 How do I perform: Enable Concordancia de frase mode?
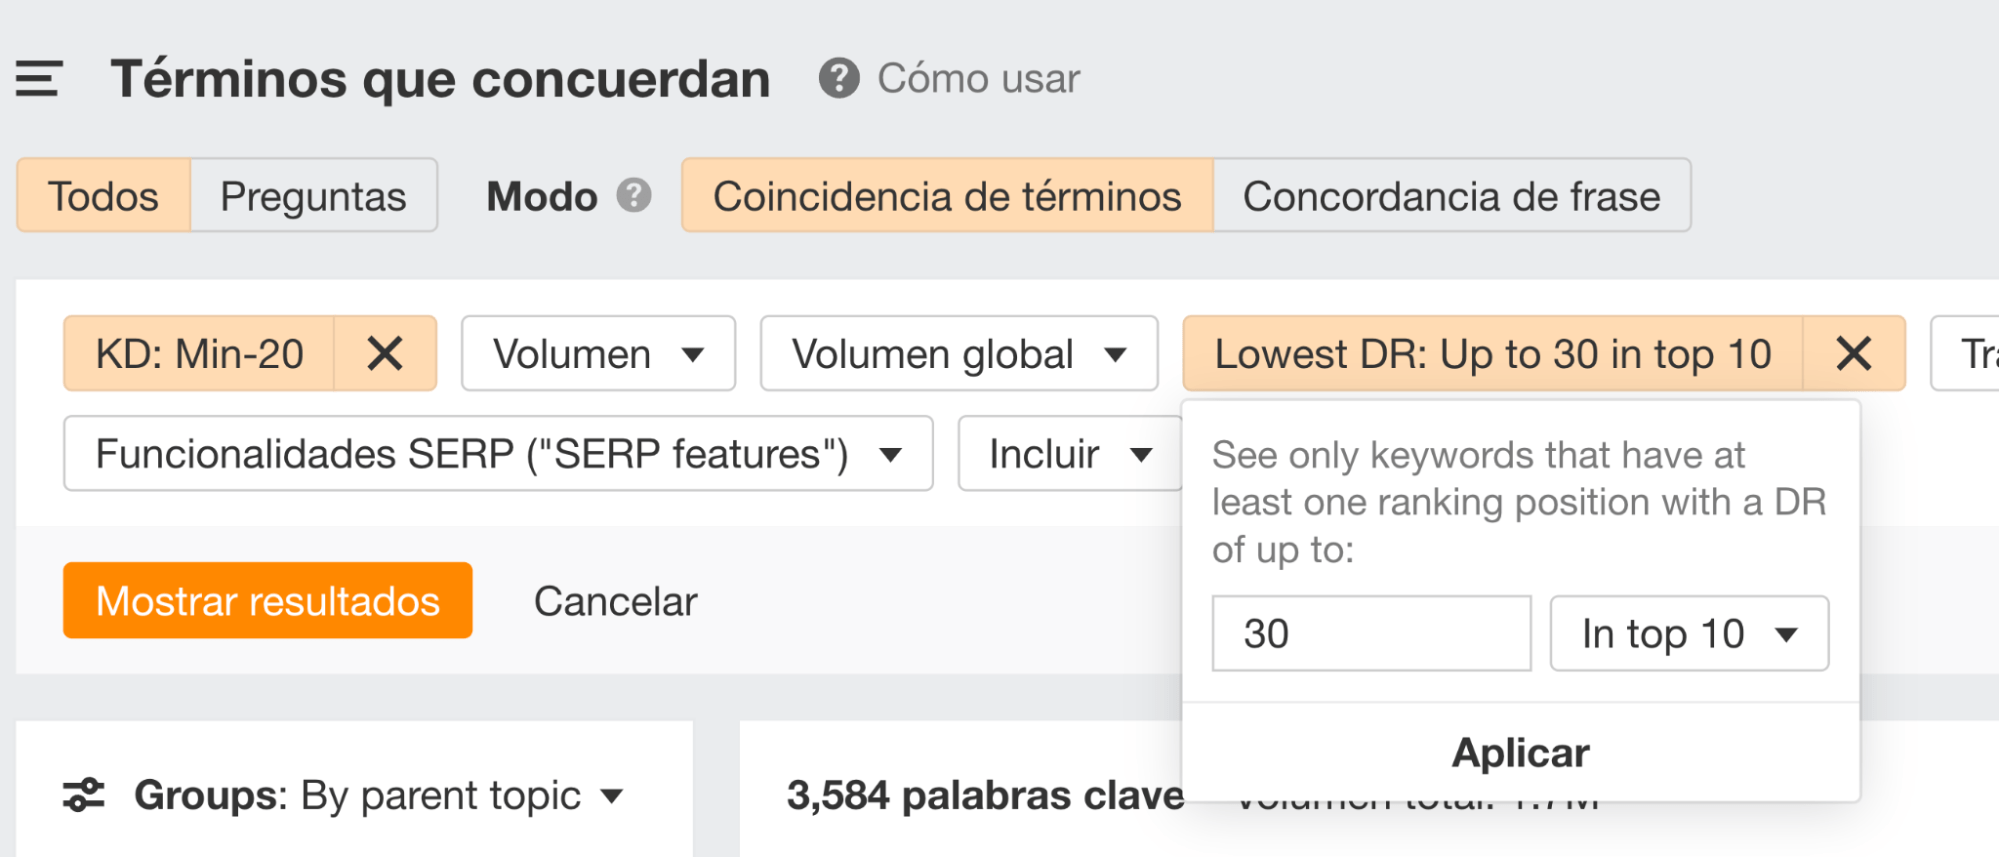pos(1450,196)
